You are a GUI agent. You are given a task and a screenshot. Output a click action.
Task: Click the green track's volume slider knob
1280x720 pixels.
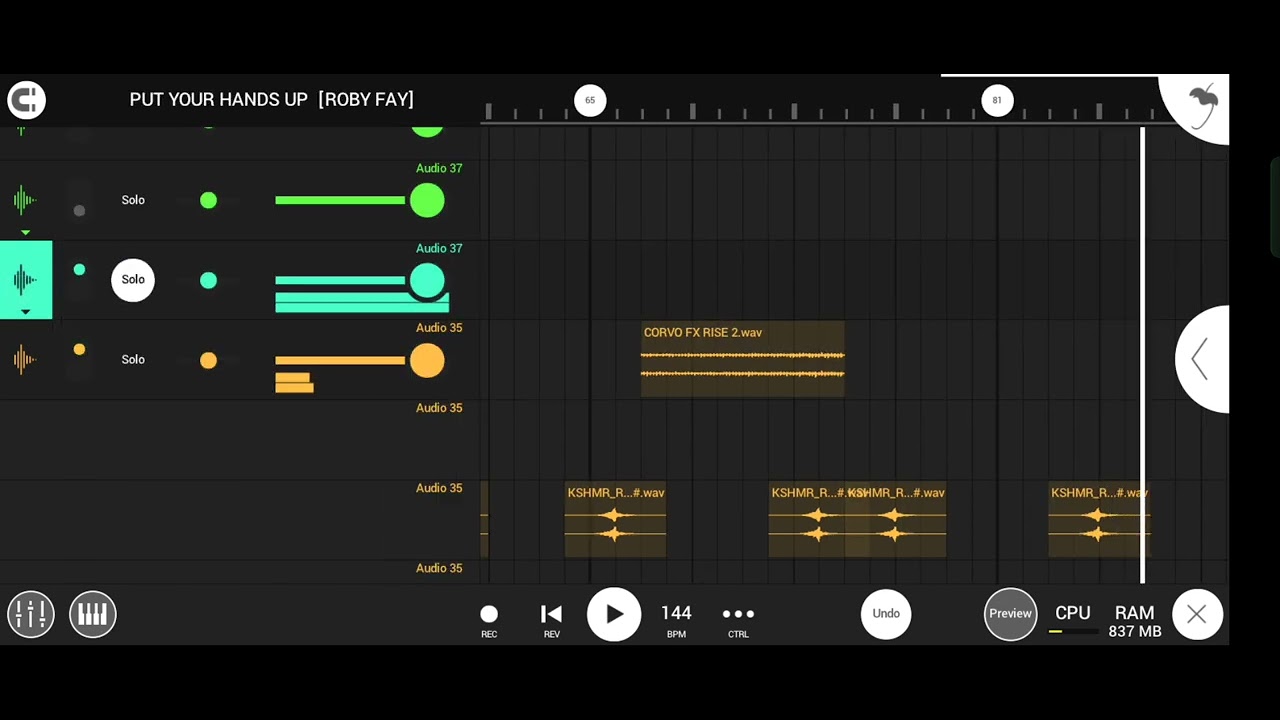click(427, 200)
